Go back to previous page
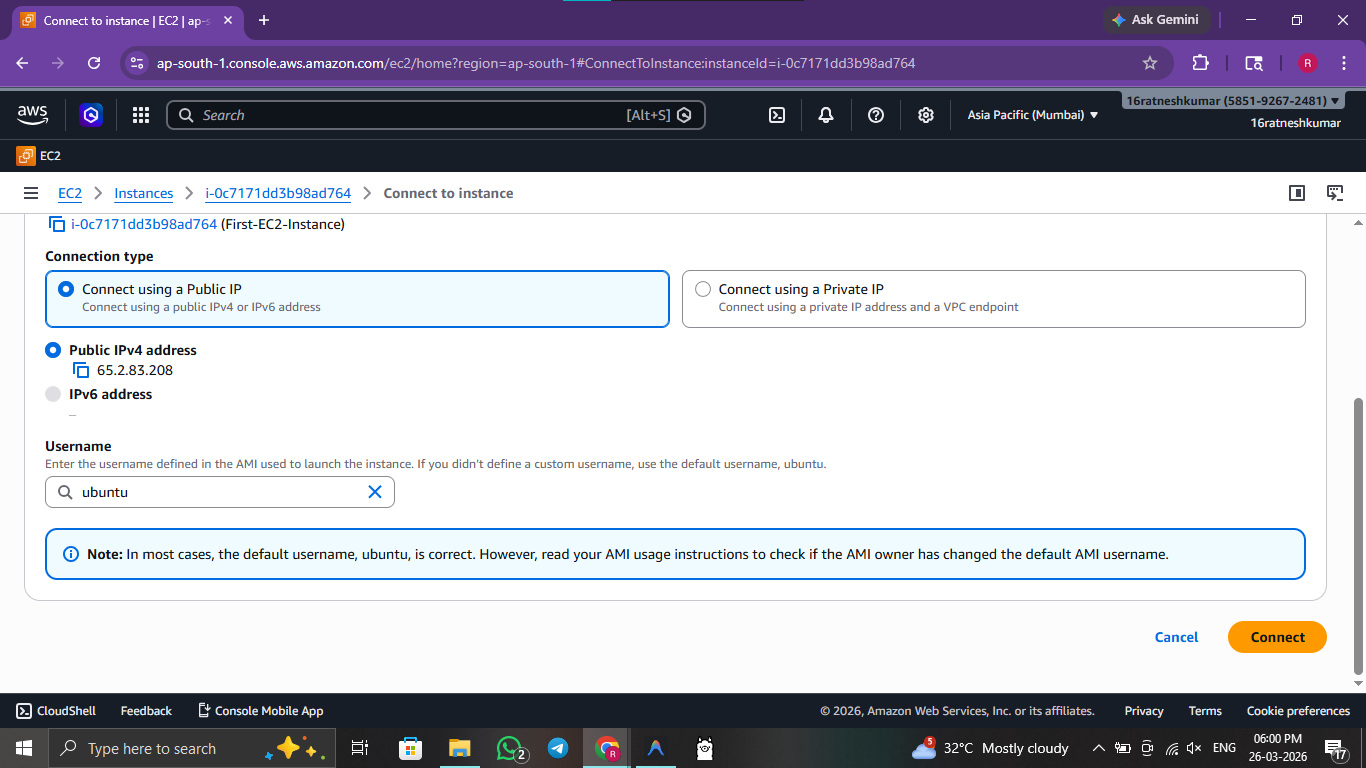The image size is (1366, 768). [x=23, y=63]
